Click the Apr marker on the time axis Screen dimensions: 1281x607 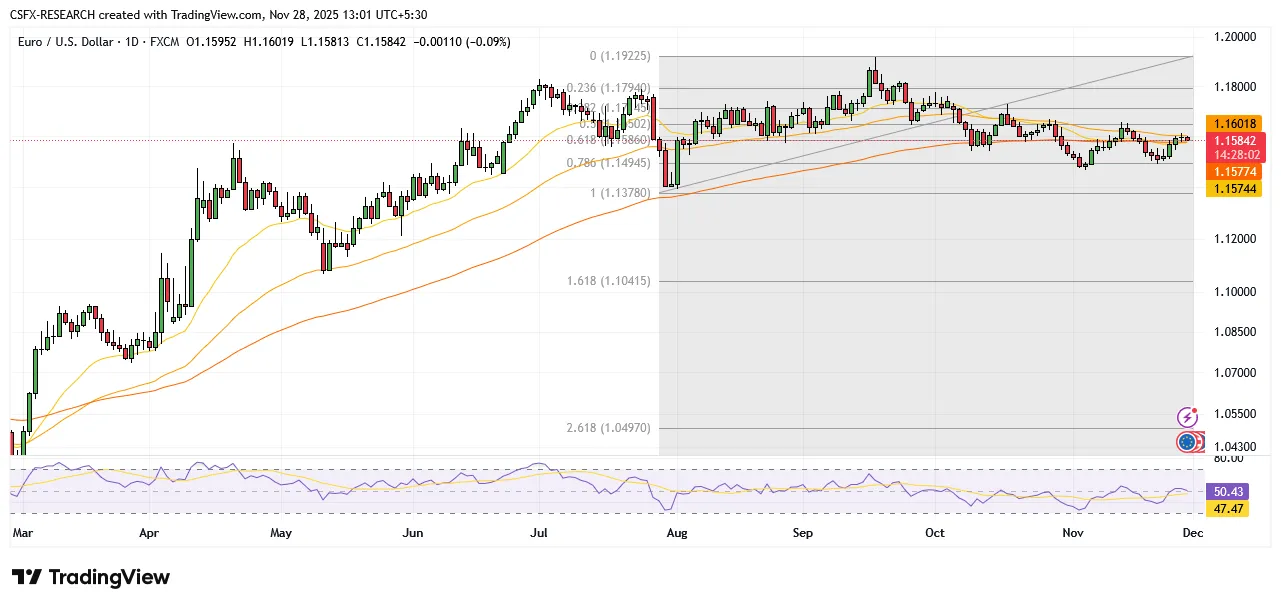[x=149, y=534]
